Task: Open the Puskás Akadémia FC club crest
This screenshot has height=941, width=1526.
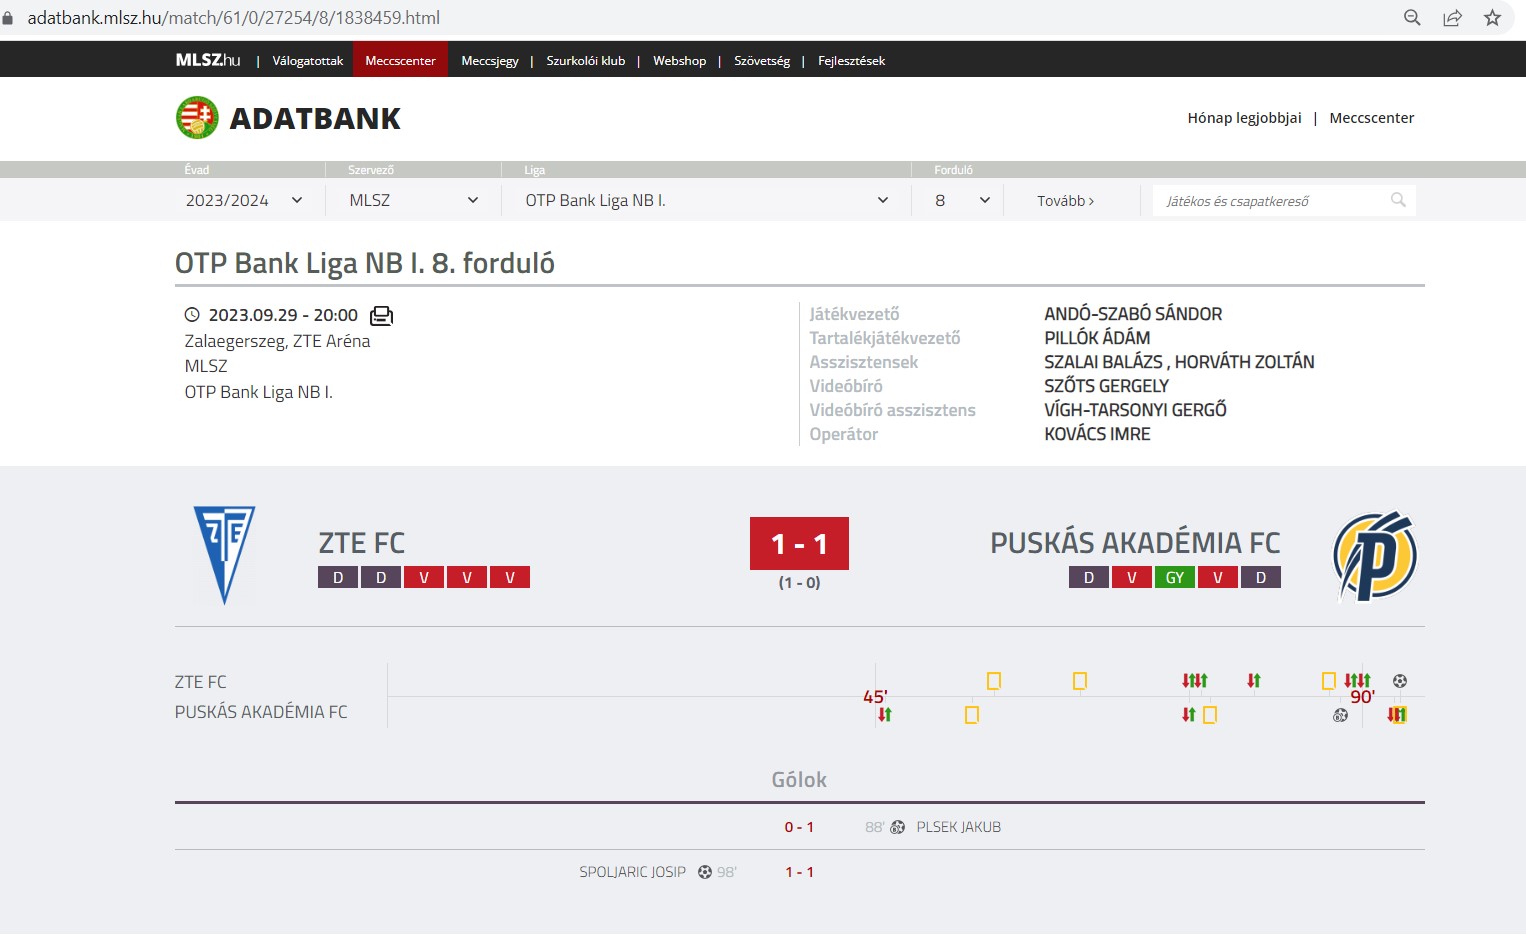Action: click(1375, 556)
